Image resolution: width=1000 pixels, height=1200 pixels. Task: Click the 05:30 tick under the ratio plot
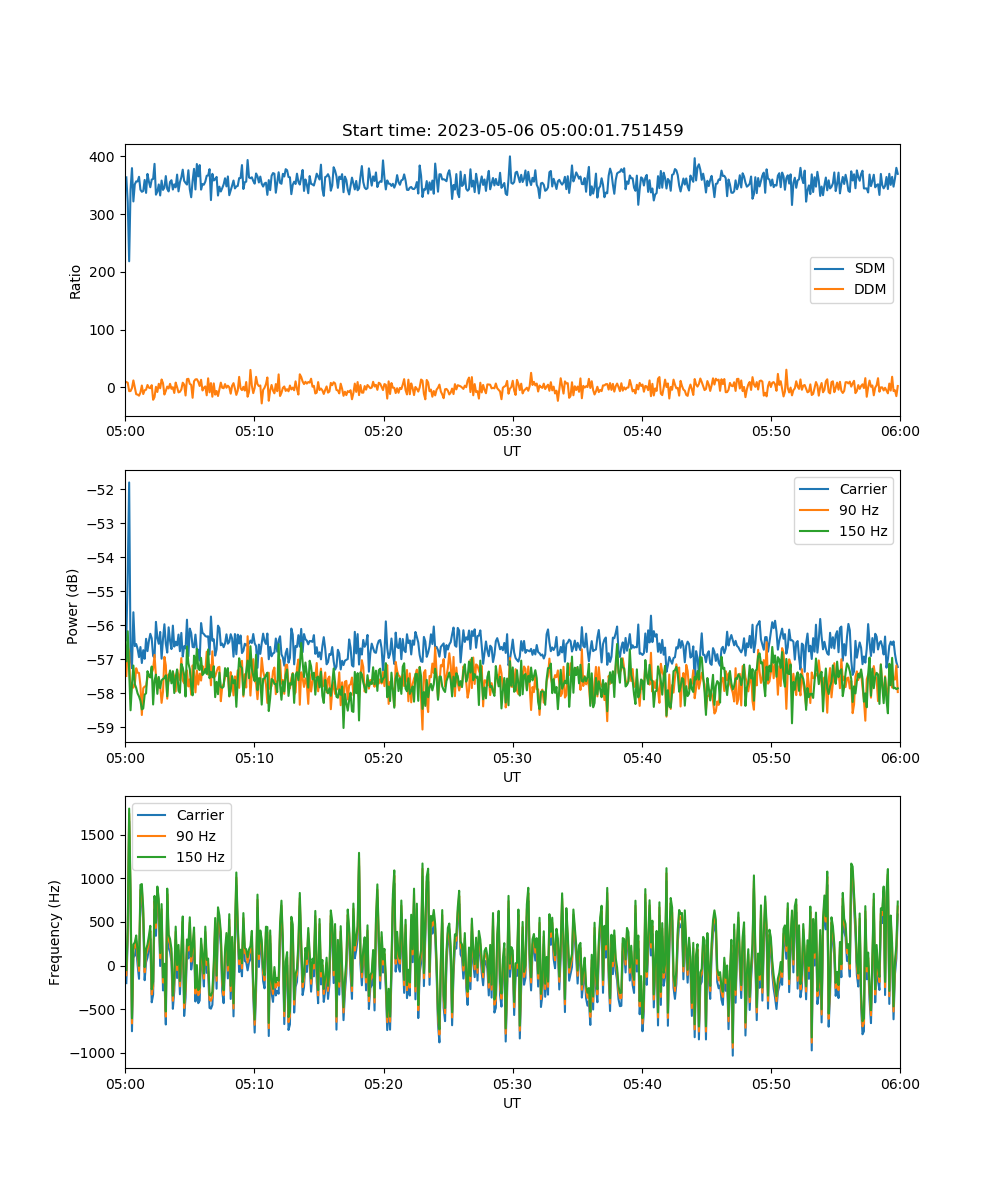[x=512, y=431]
